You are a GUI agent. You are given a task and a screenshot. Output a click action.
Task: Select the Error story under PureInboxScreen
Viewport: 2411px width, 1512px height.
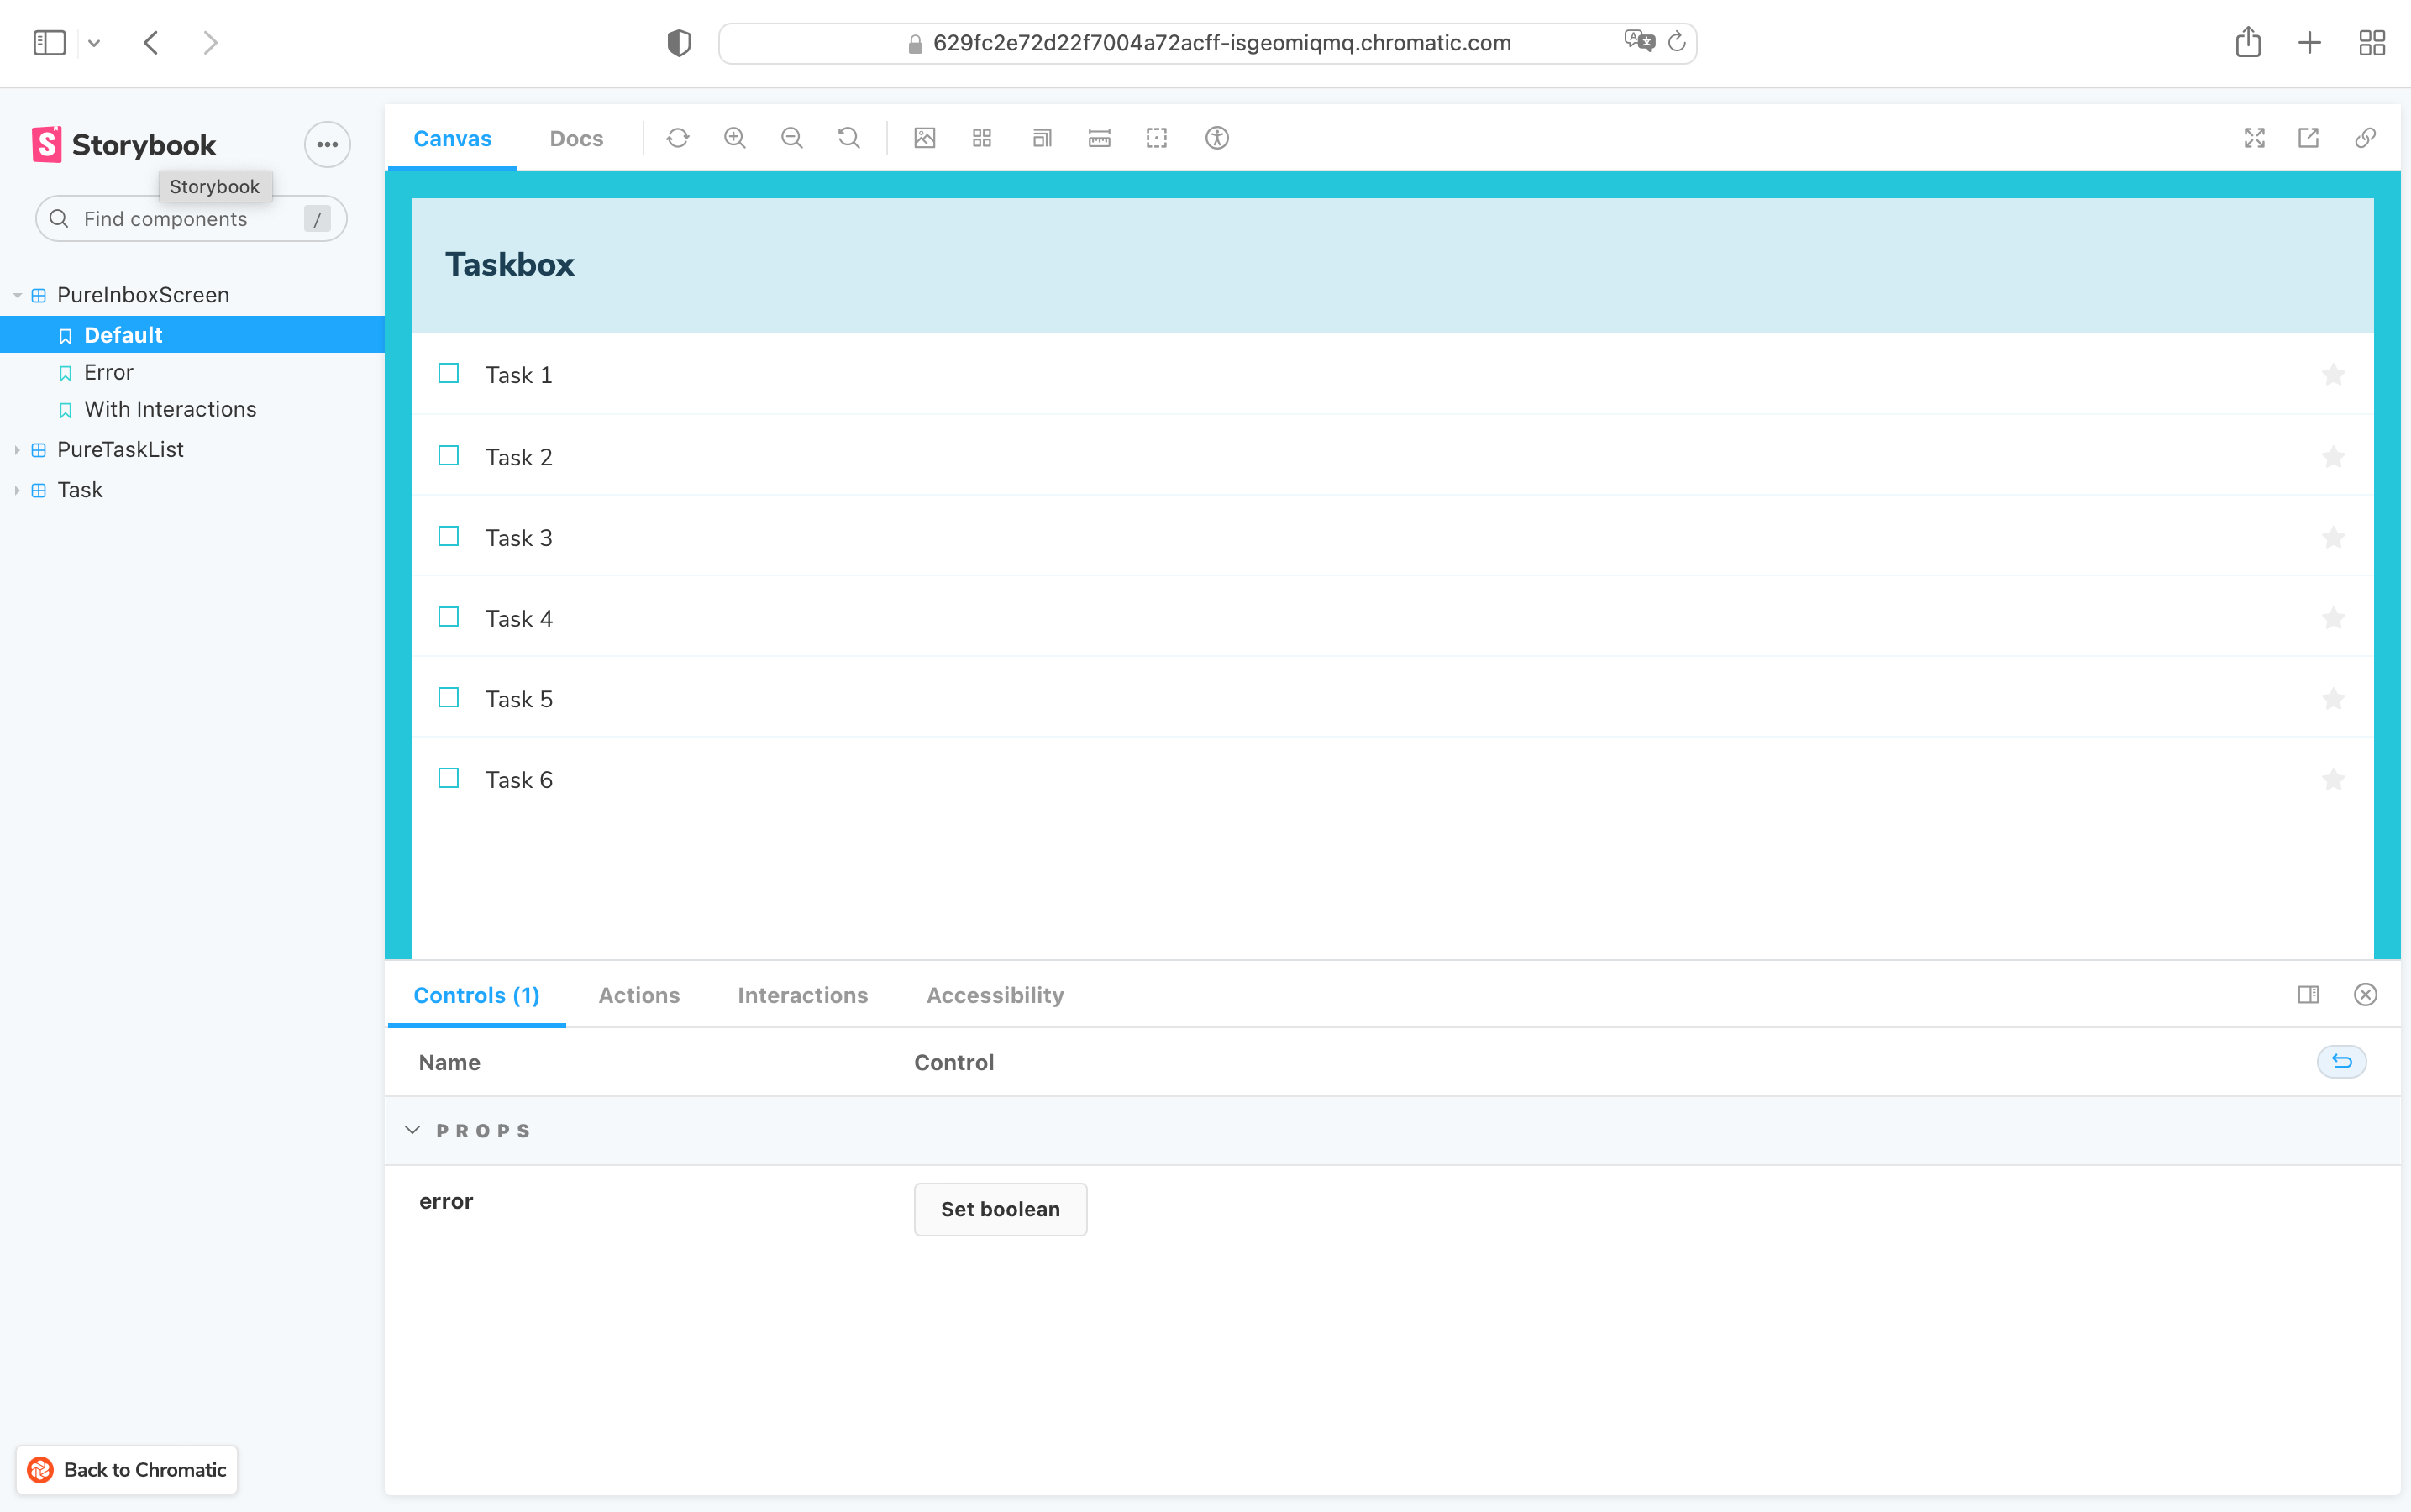pos(110,371)
